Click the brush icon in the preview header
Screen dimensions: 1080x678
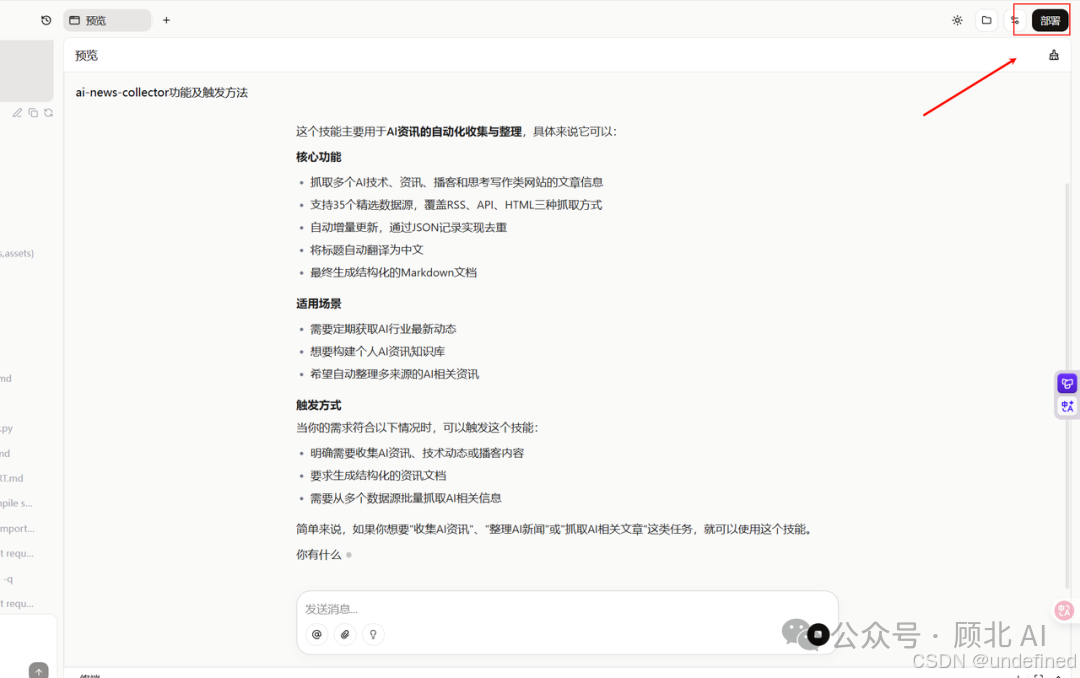[x=1053, y=55]
